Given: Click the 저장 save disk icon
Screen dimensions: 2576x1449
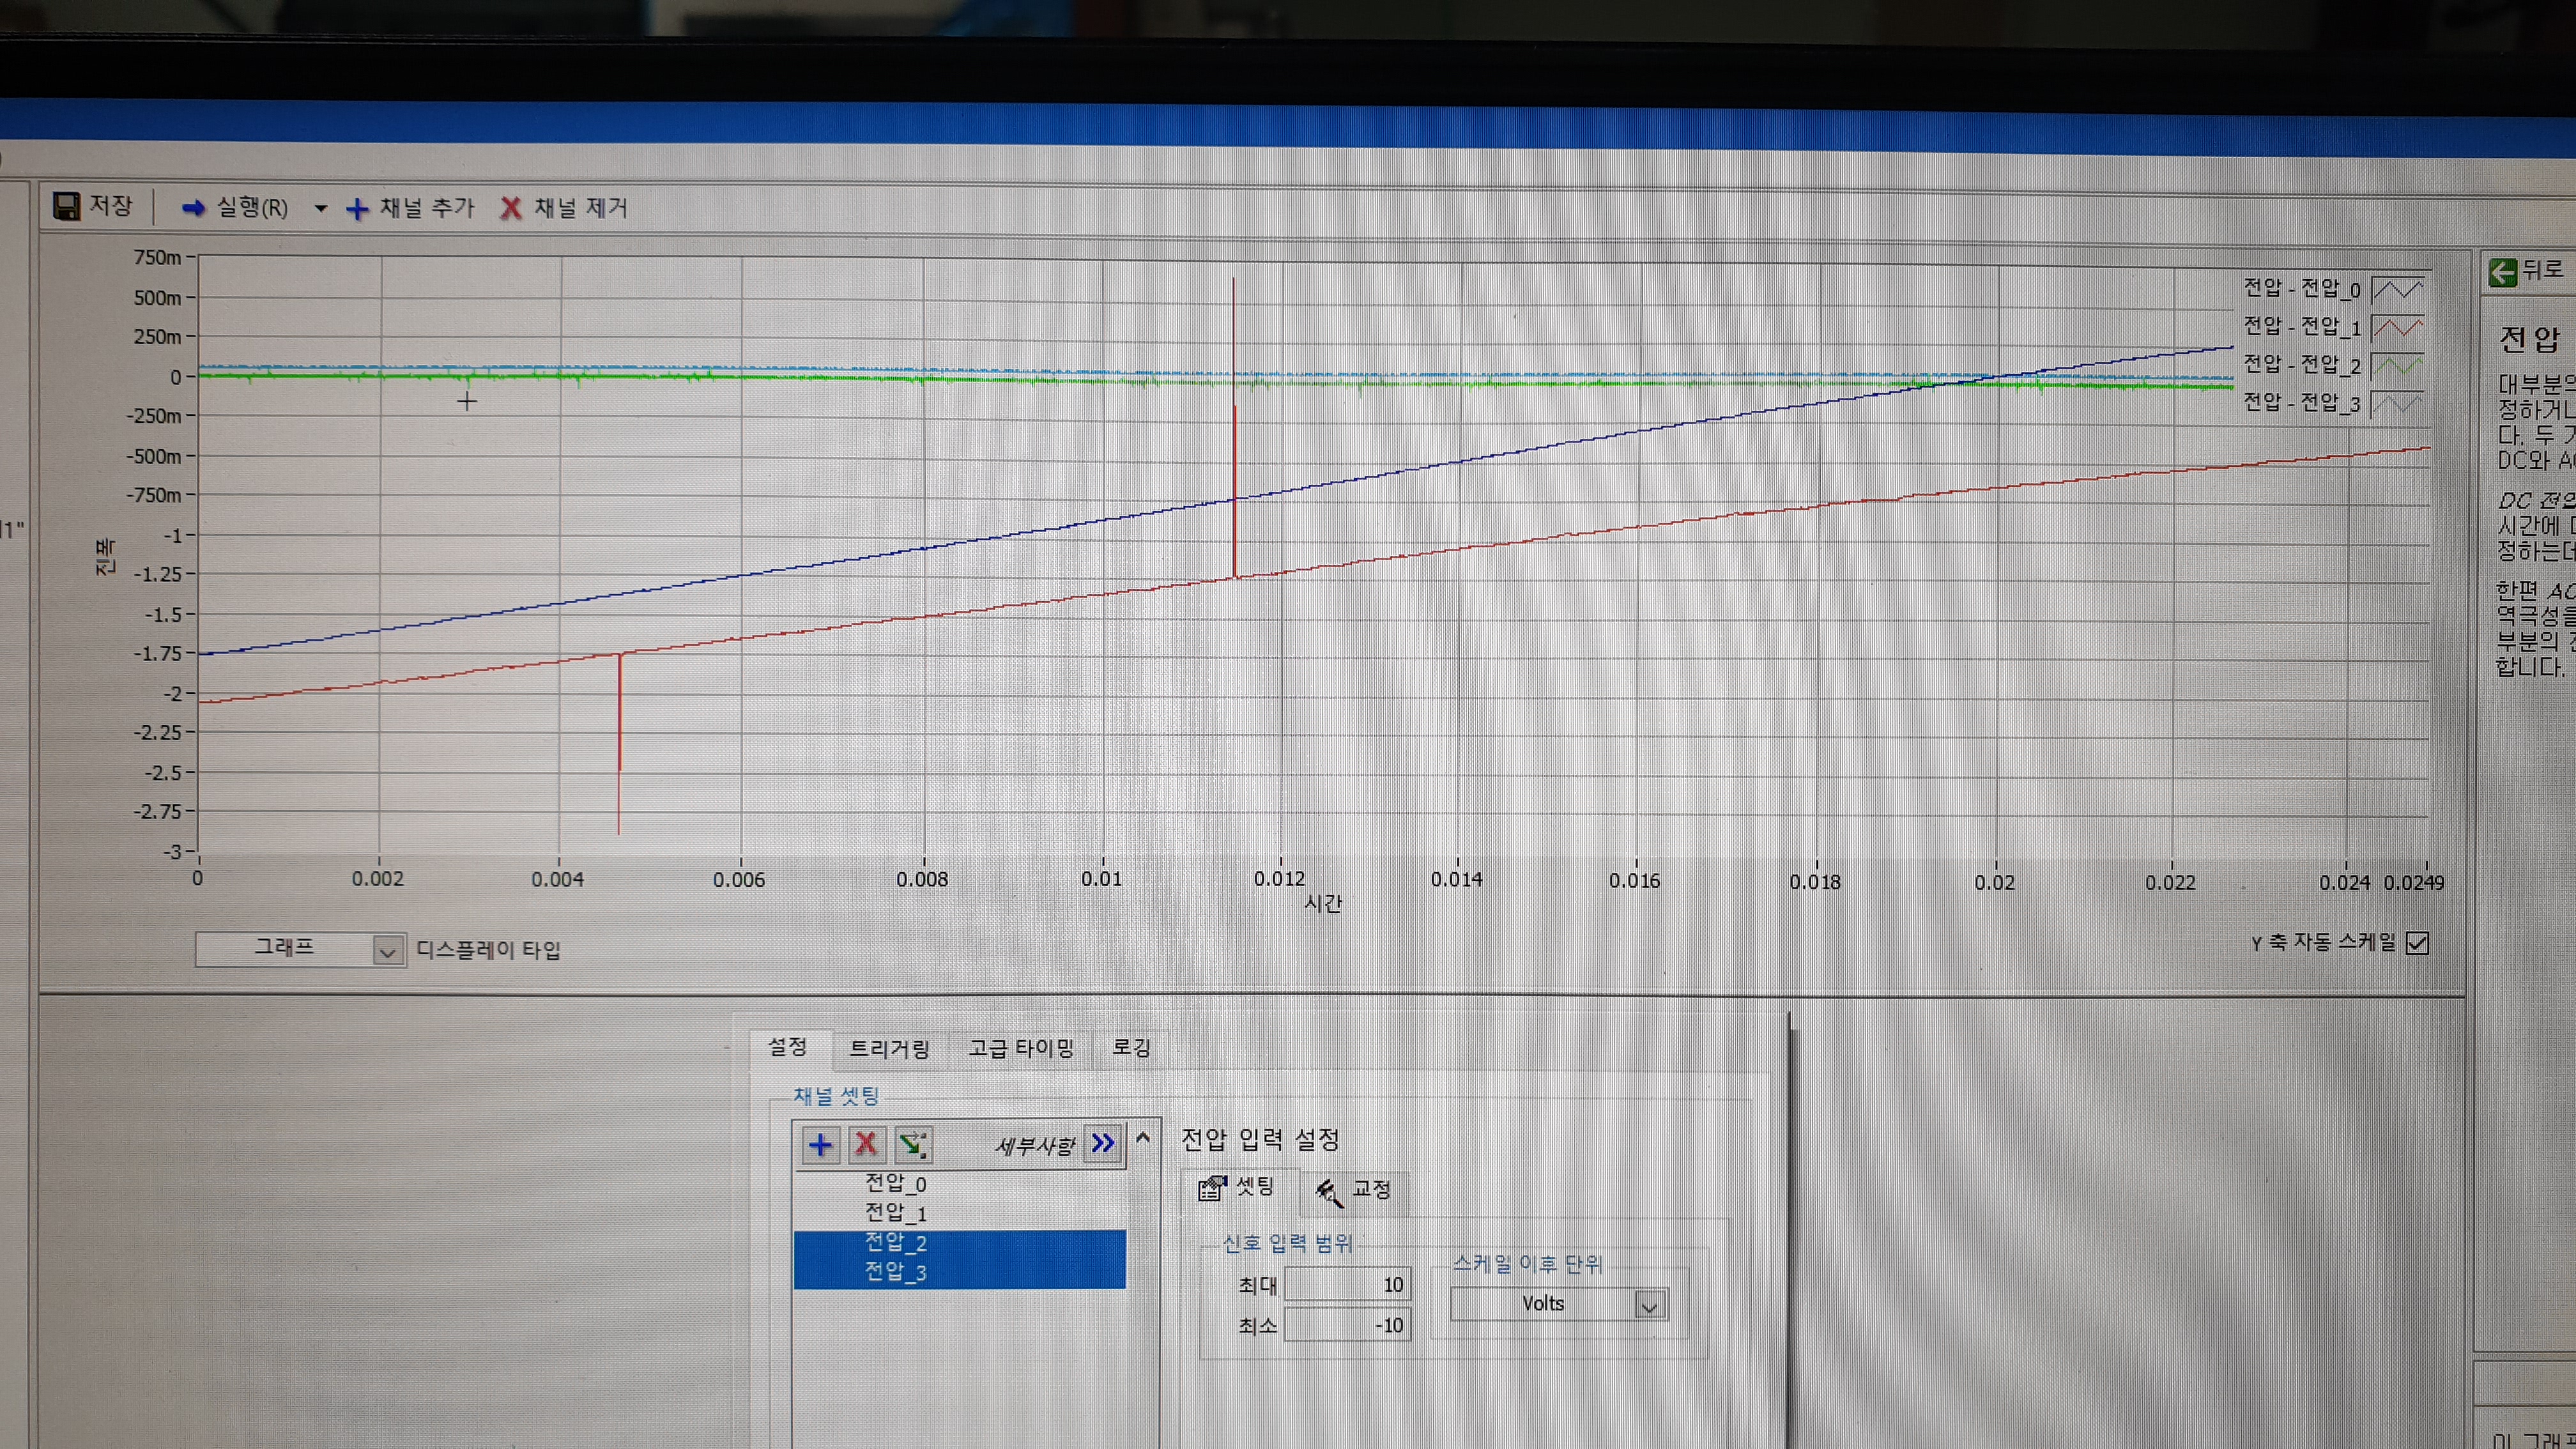Looking at the screenshot, I should pos(67,206).
